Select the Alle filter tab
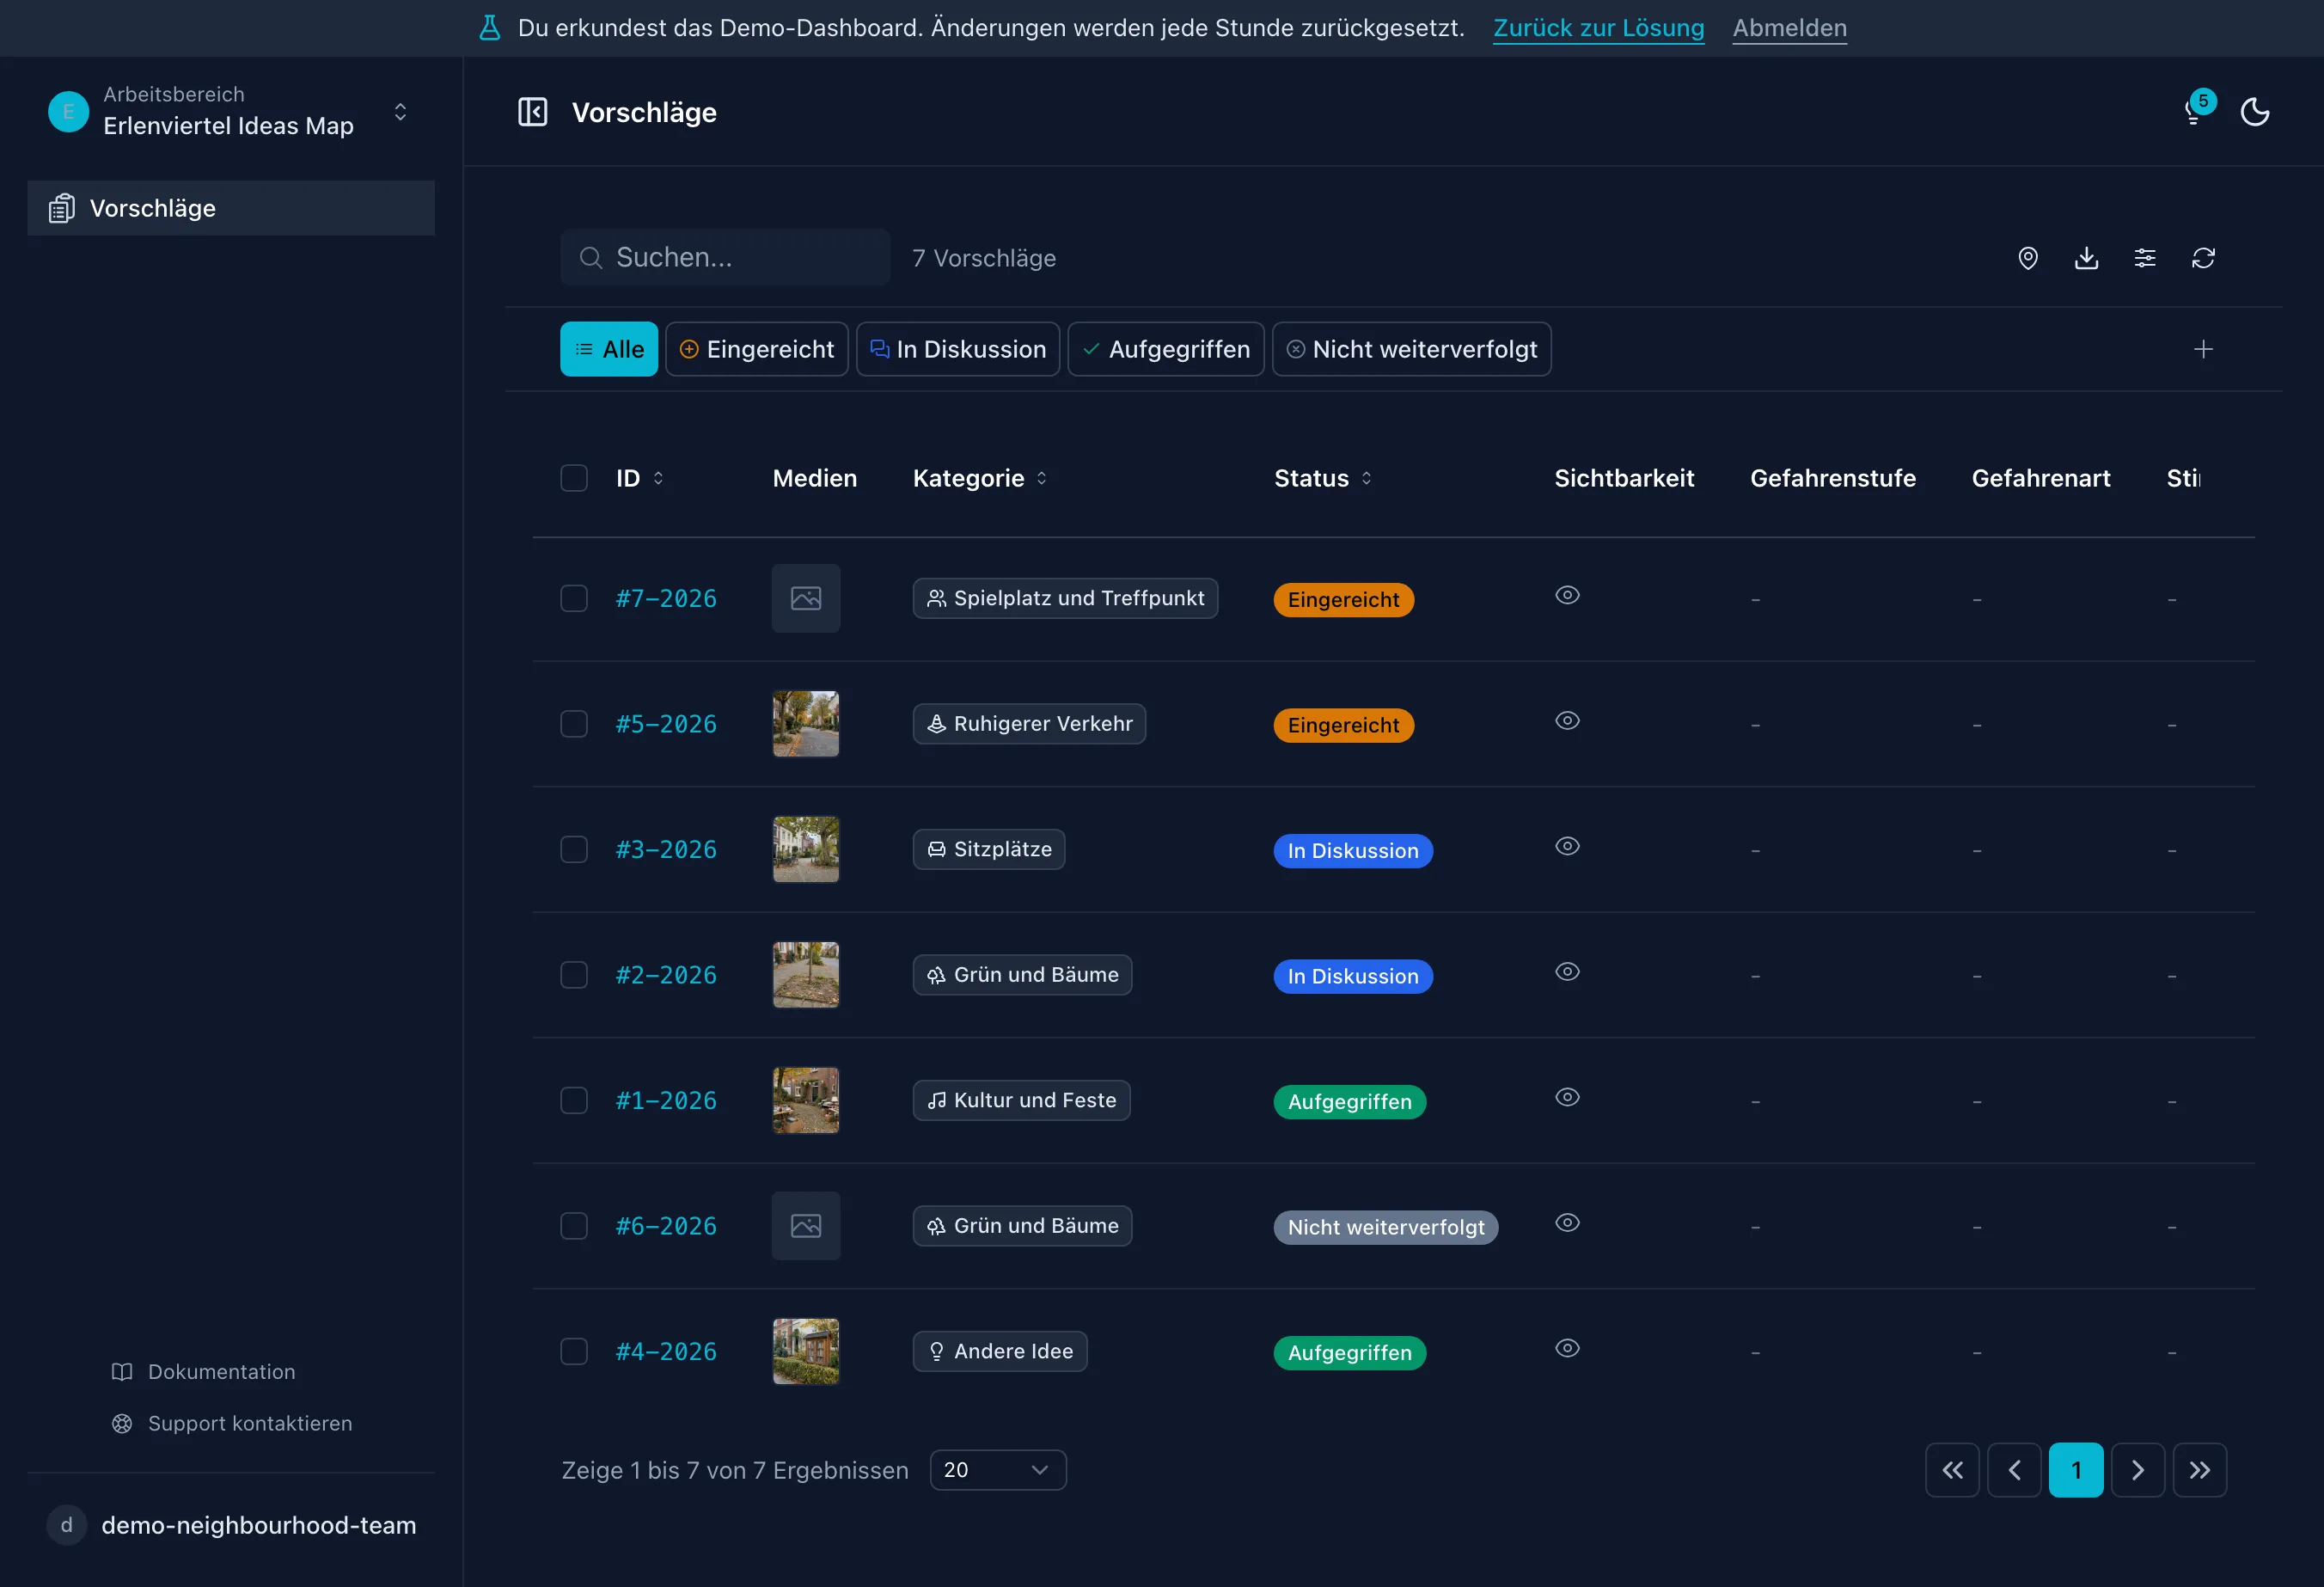The image size is (2324, 1587). 609,349
